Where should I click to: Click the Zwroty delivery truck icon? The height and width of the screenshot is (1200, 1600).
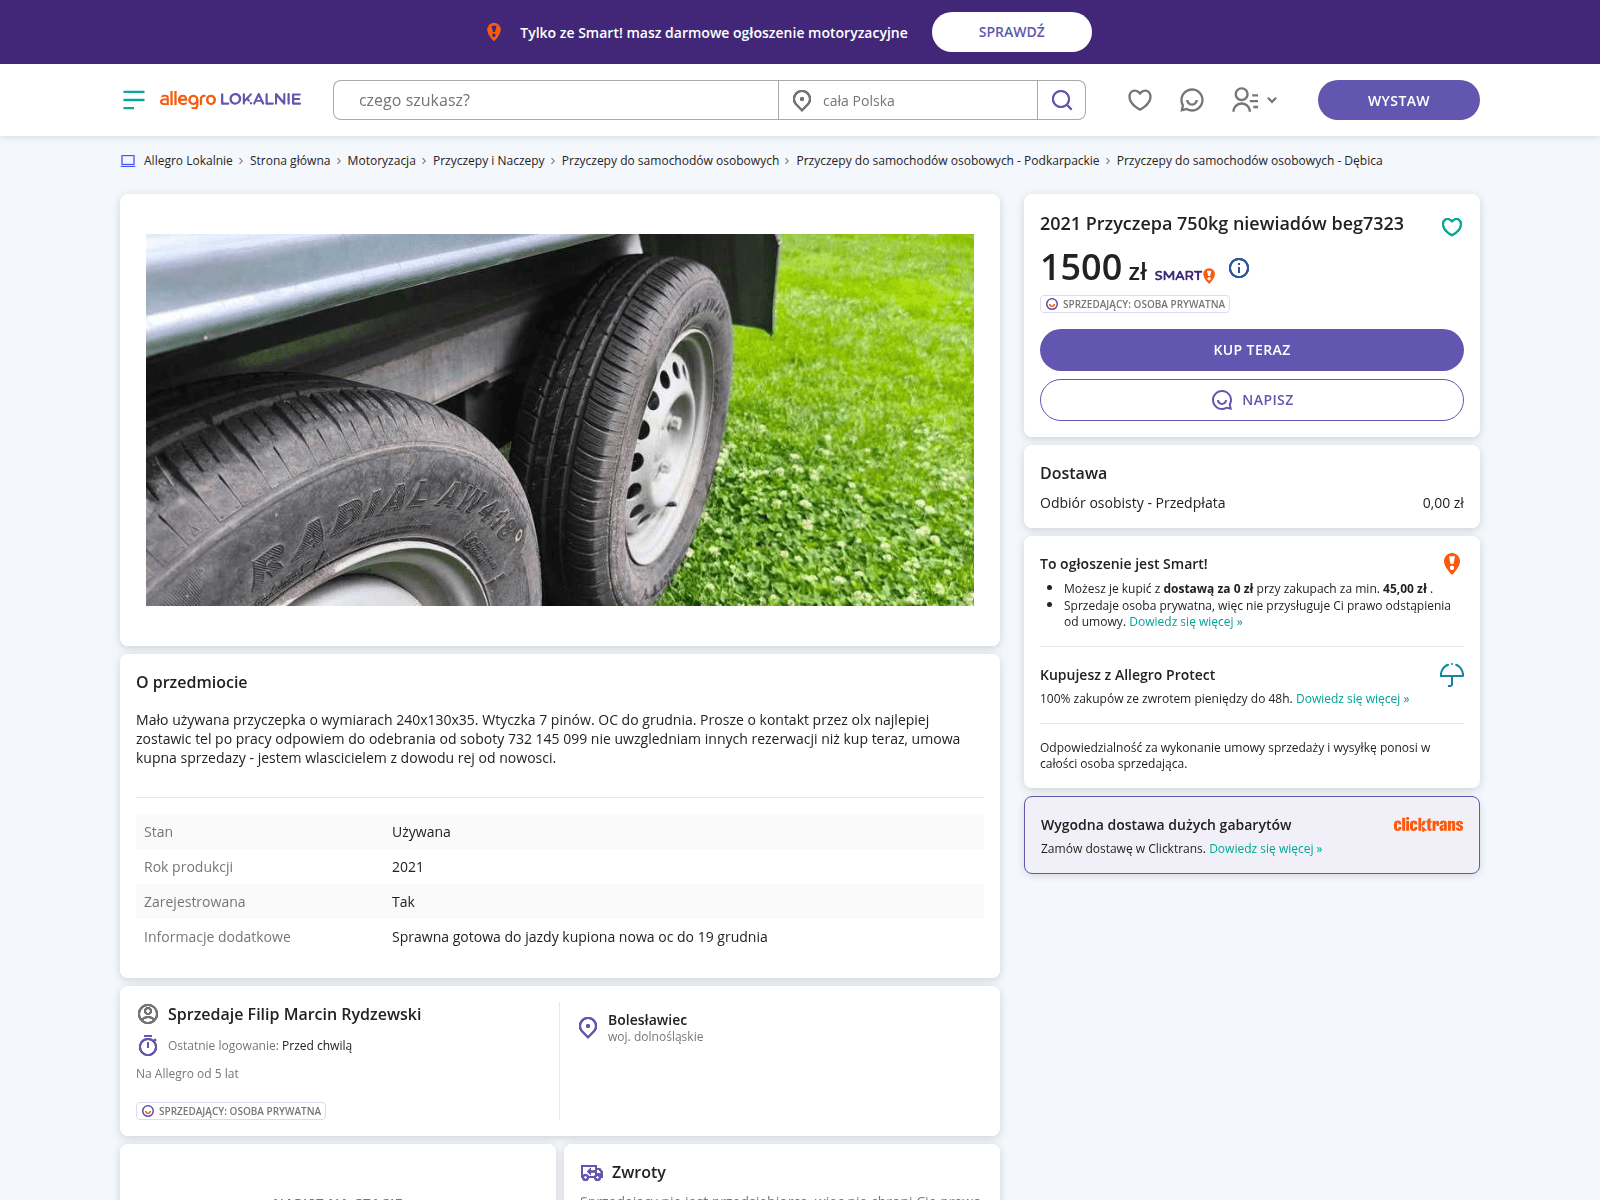point(592,1173)
